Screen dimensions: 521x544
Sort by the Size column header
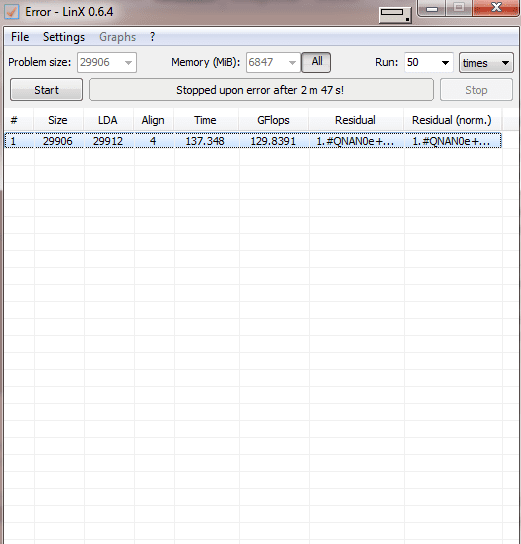[x=58, y=120]
